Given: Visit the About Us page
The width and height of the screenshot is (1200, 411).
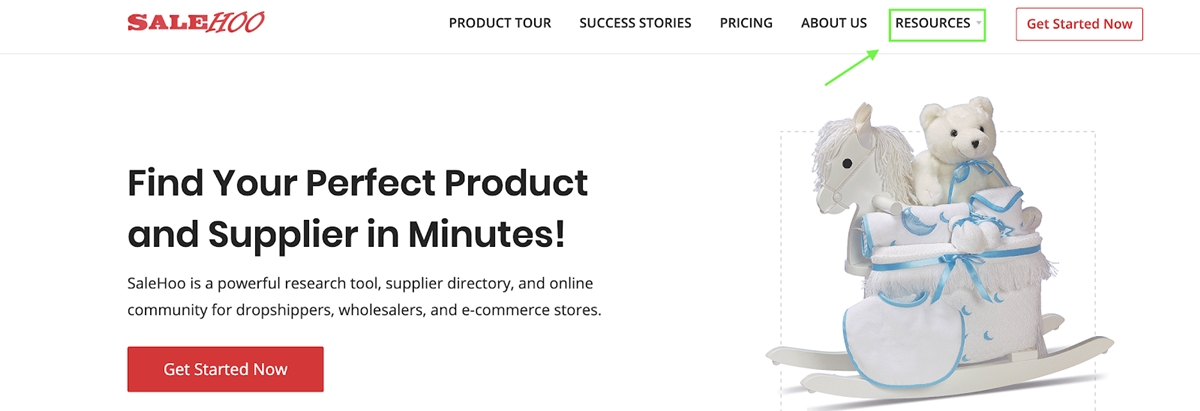Looking at the screenshot, I should (834, 23).
